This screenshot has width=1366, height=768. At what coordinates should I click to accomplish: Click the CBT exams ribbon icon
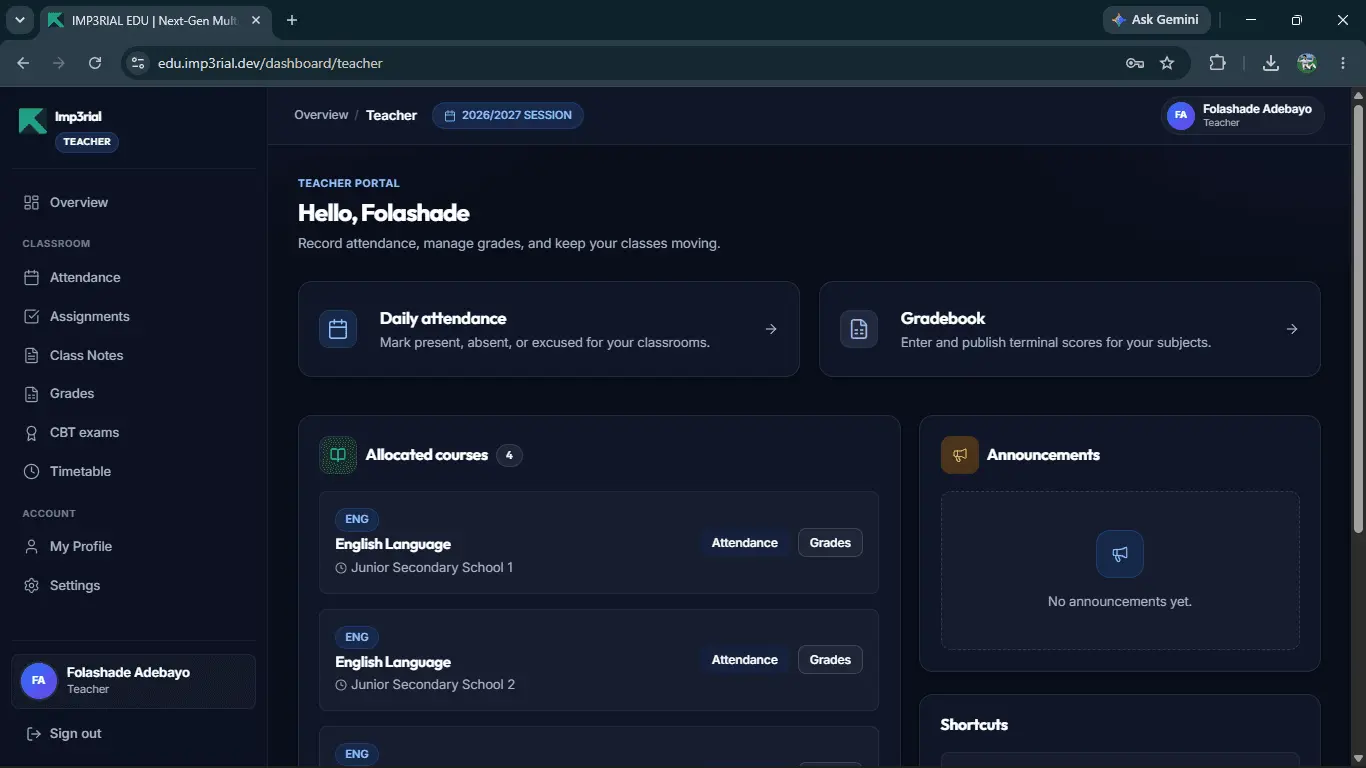(x=31, y=433)
